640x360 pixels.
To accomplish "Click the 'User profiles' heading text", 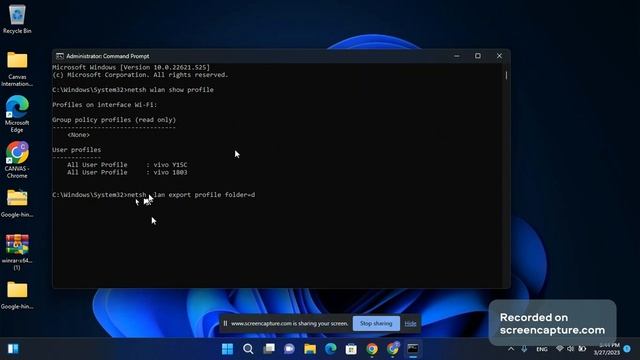I will tap(76, 150).
